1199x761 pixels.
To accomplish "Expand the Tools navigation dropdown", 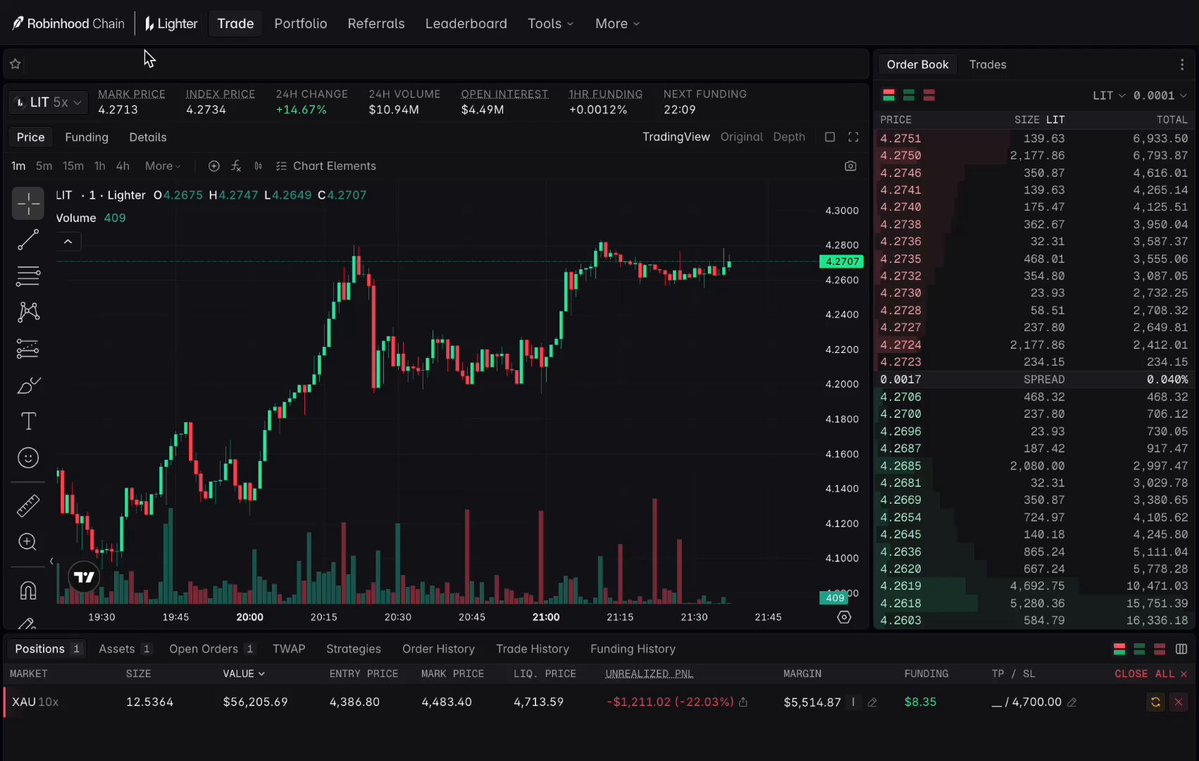I will coord(551,24).
